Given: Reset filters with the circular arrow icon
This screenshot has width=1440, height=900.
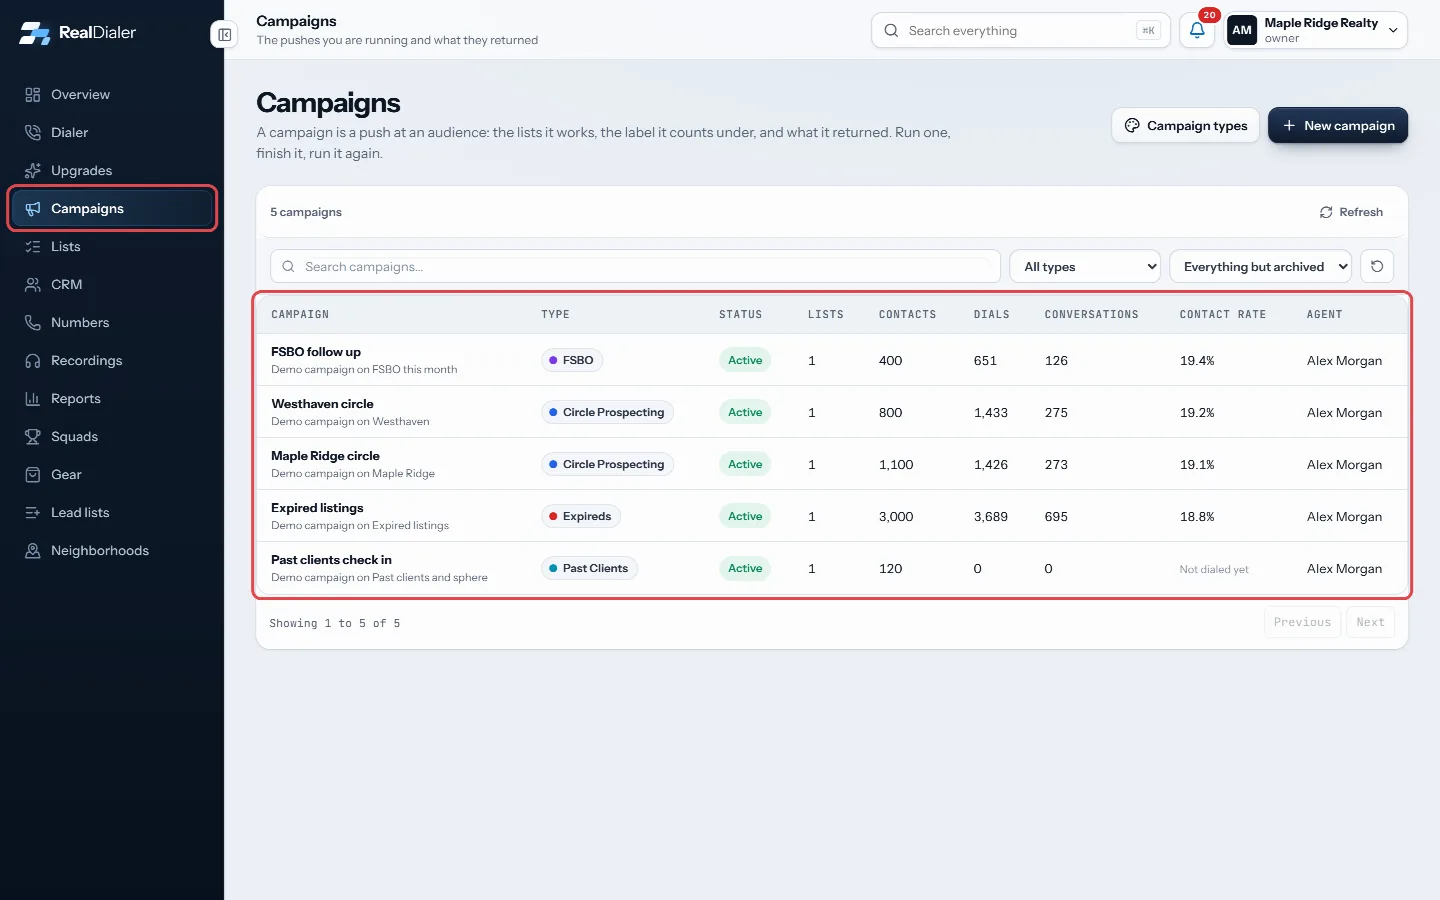Looking at the screenshot, I should (1377, 267).
